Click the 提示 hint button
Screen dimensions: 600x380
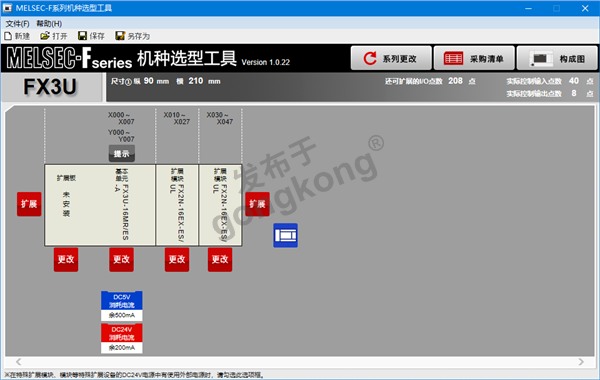click(122, 153)
